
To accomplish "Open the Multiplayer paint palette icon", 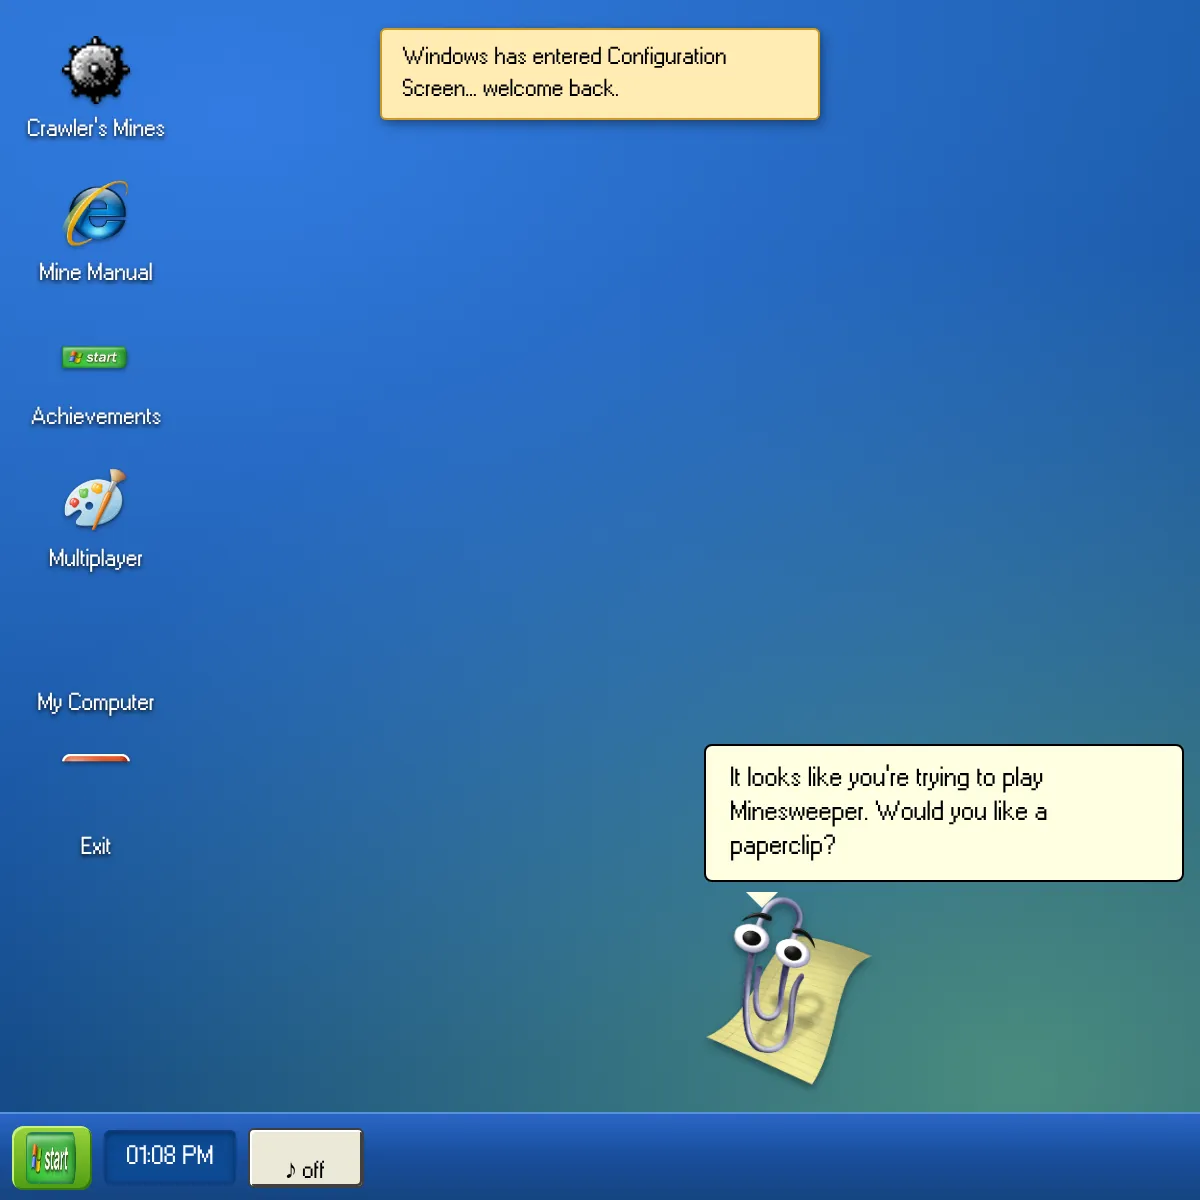I will click(x=96, y=500).
